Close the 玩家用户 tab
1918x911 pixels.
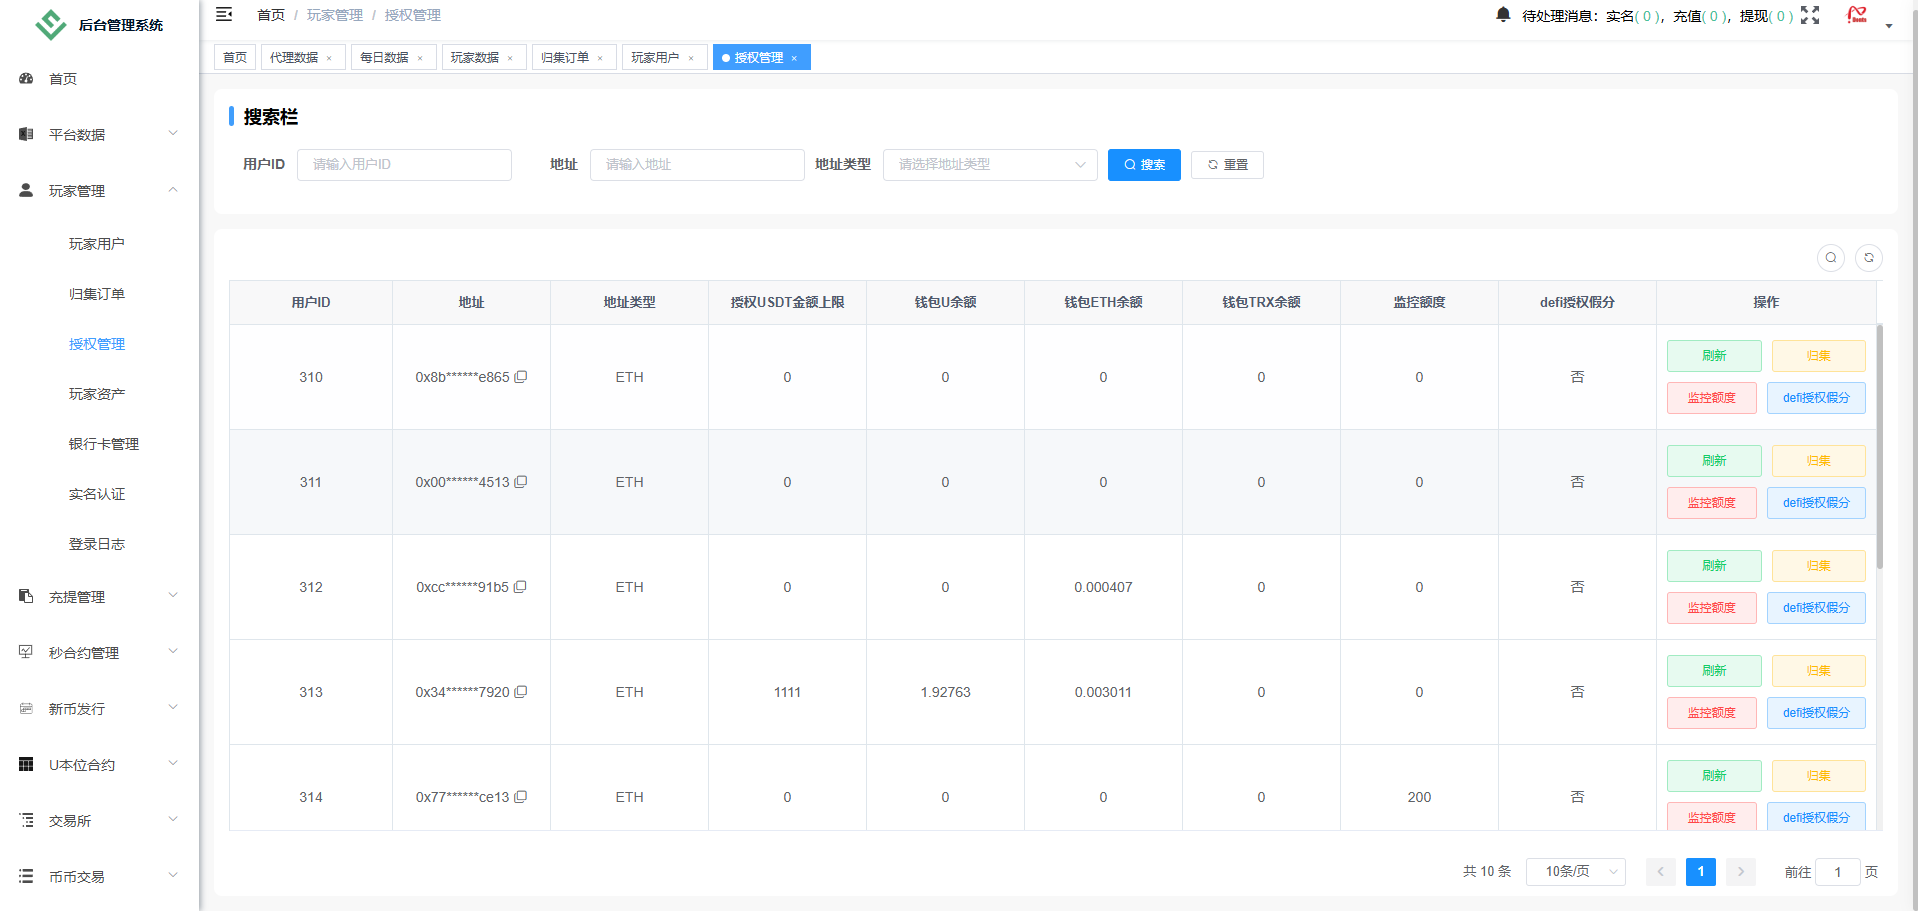[691, 58]
